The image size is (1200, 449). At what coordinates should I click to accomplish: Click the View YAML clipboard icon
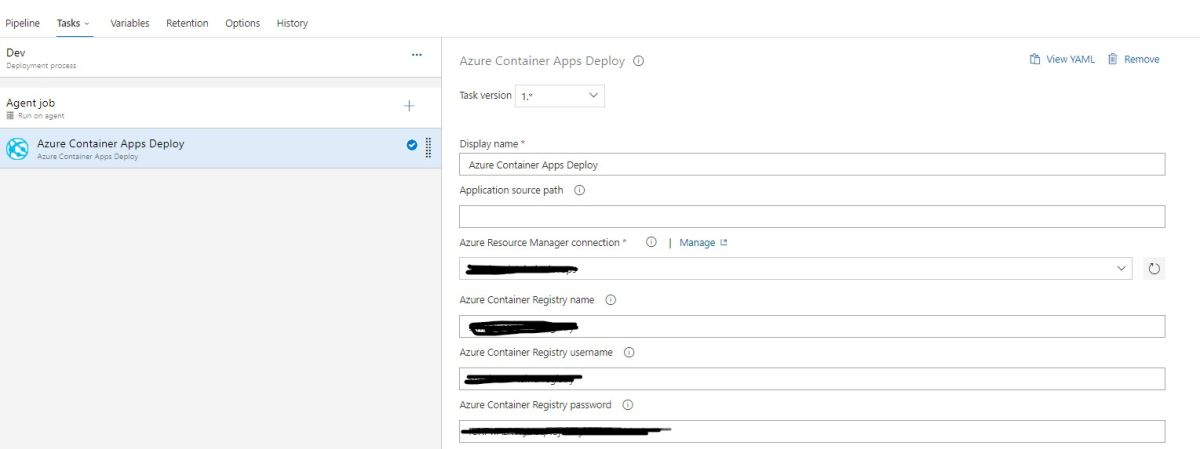(x=1035, y=60)
